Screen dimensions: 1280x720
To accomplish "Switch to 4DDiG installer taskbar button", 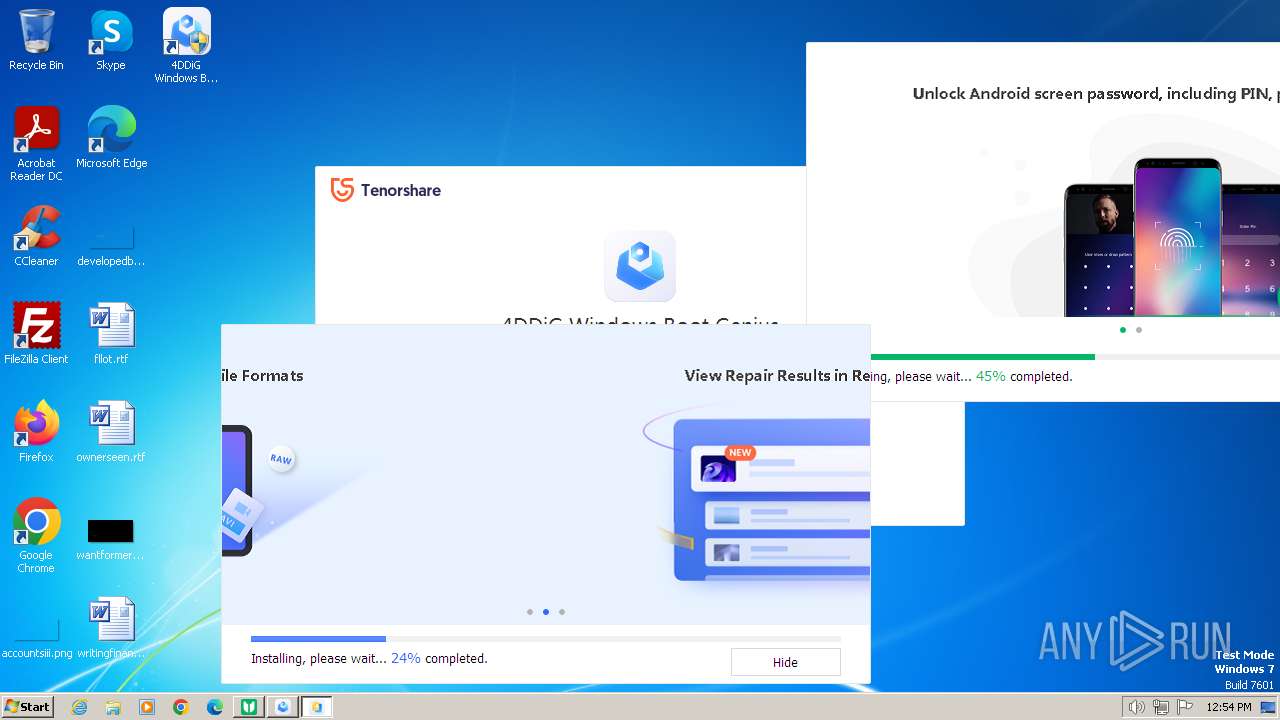I will [x=283, y=707].
